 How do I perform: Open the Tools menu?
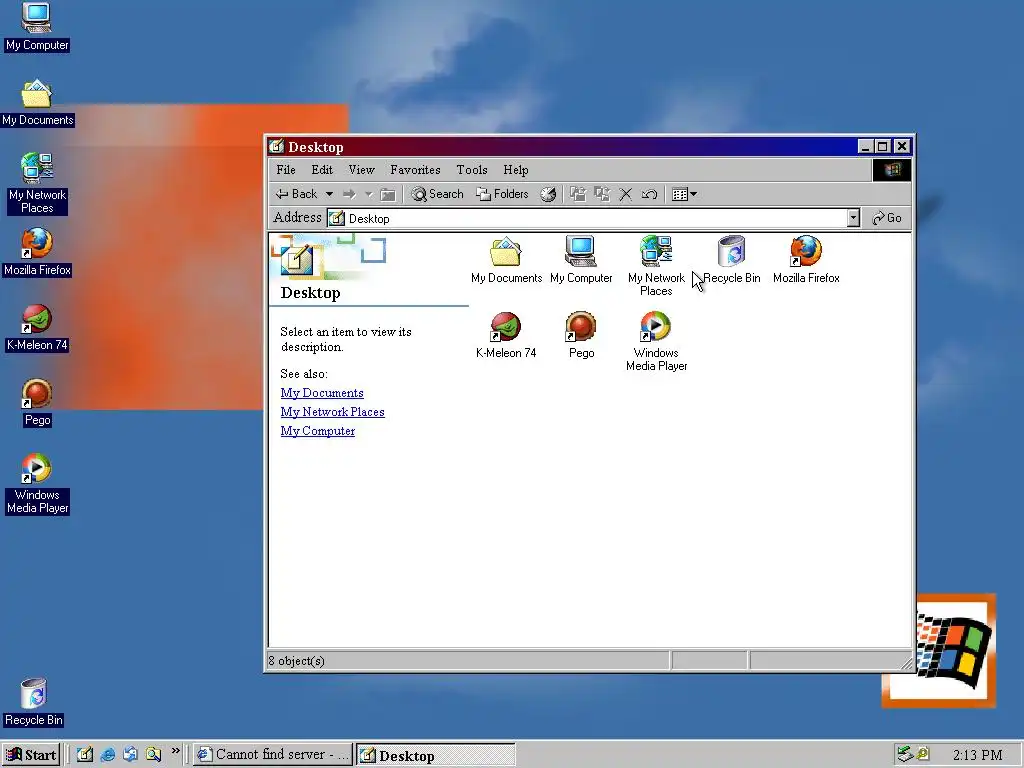472,170
